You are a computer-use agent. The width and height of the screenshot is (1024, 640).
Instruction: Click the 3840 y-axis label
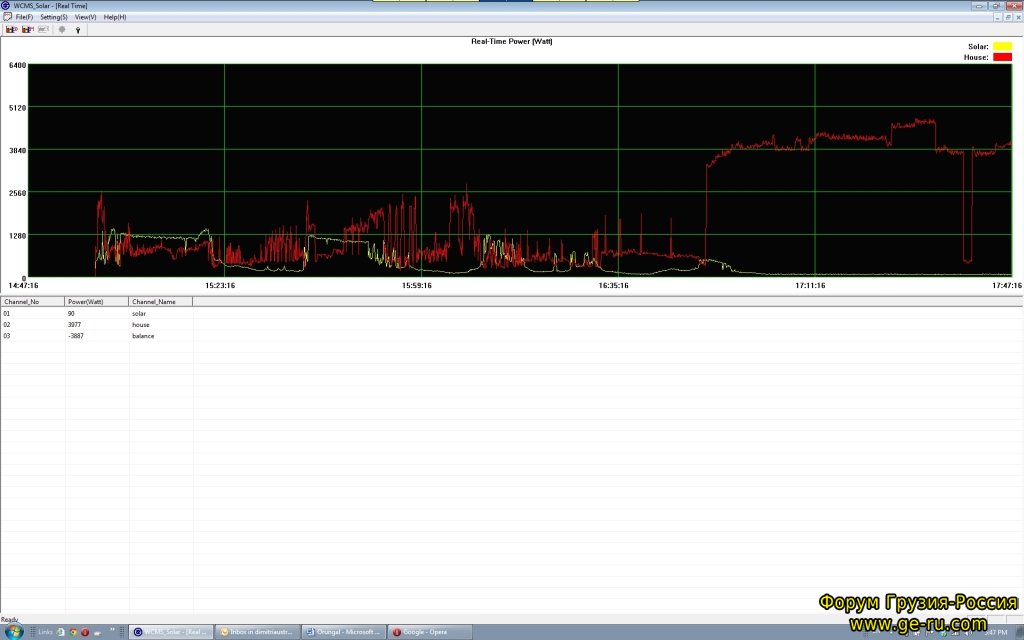18,150
